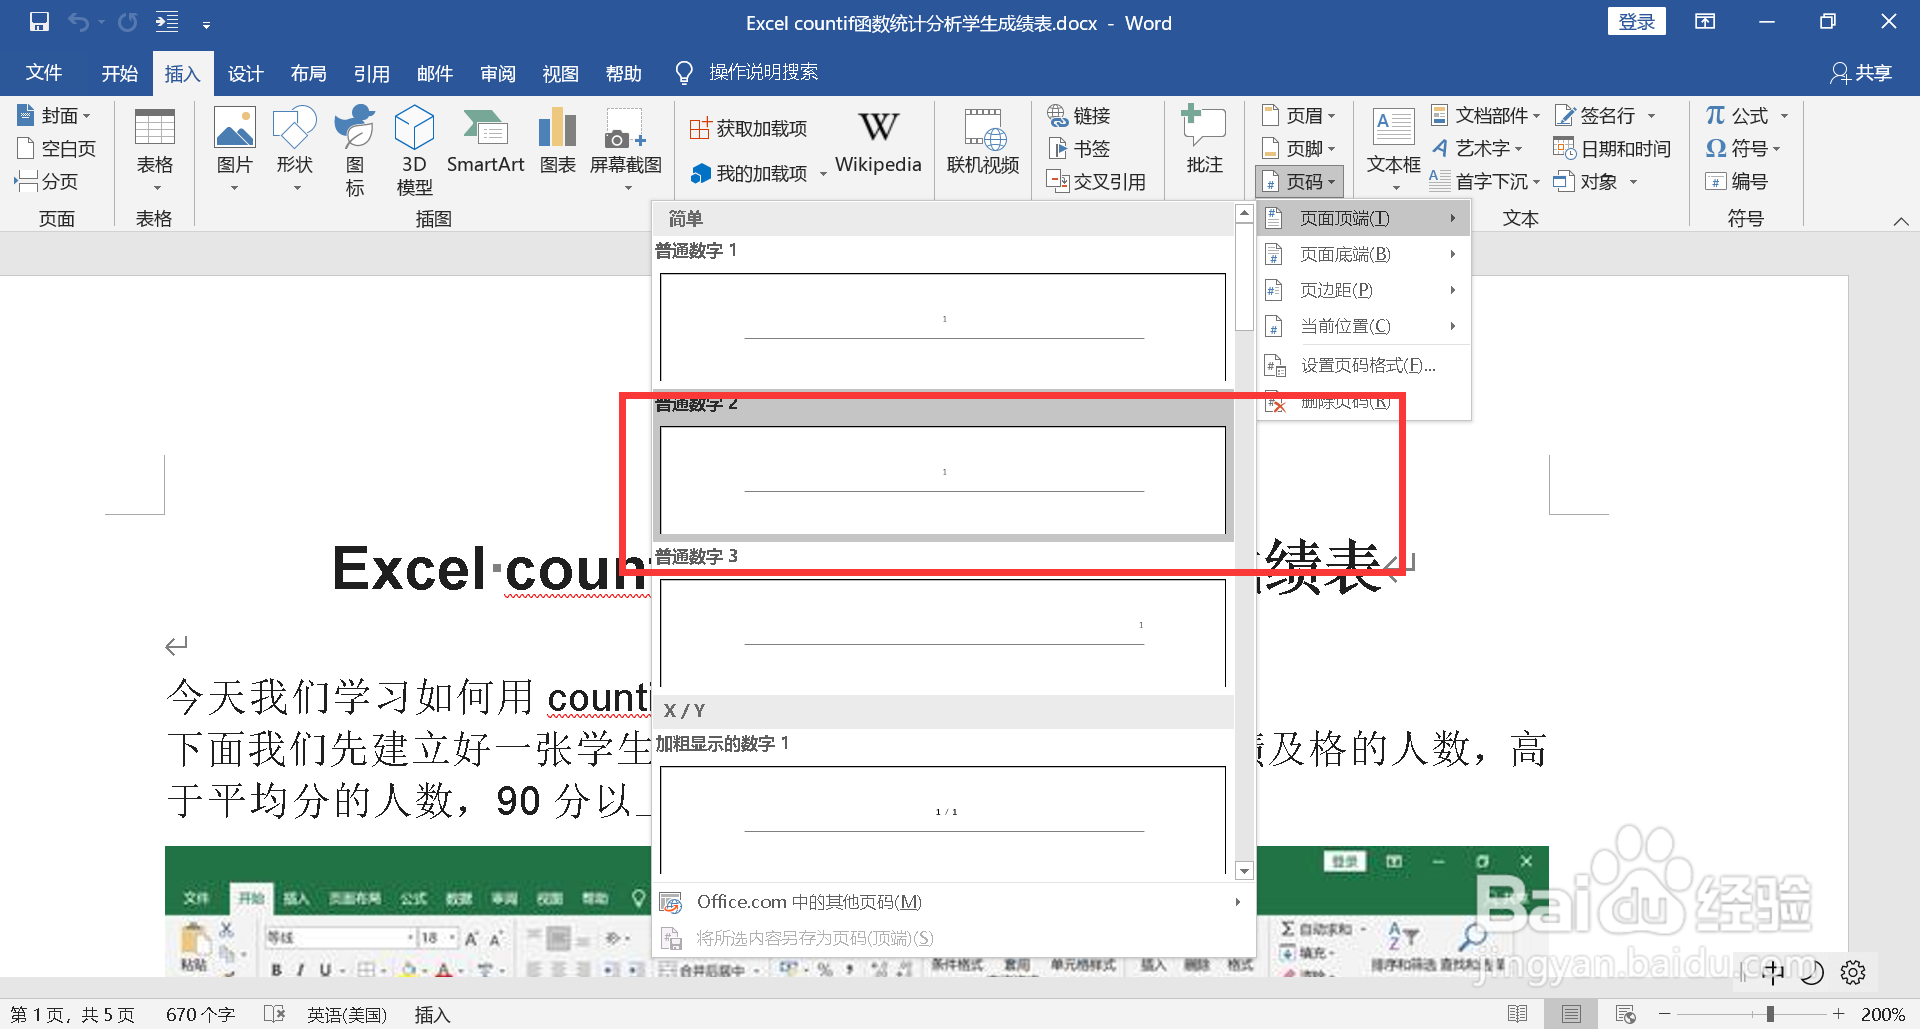Insert a Cover Page (封面)
The height and width of the screenshot is (1029, 1920).
pos(56,115)
